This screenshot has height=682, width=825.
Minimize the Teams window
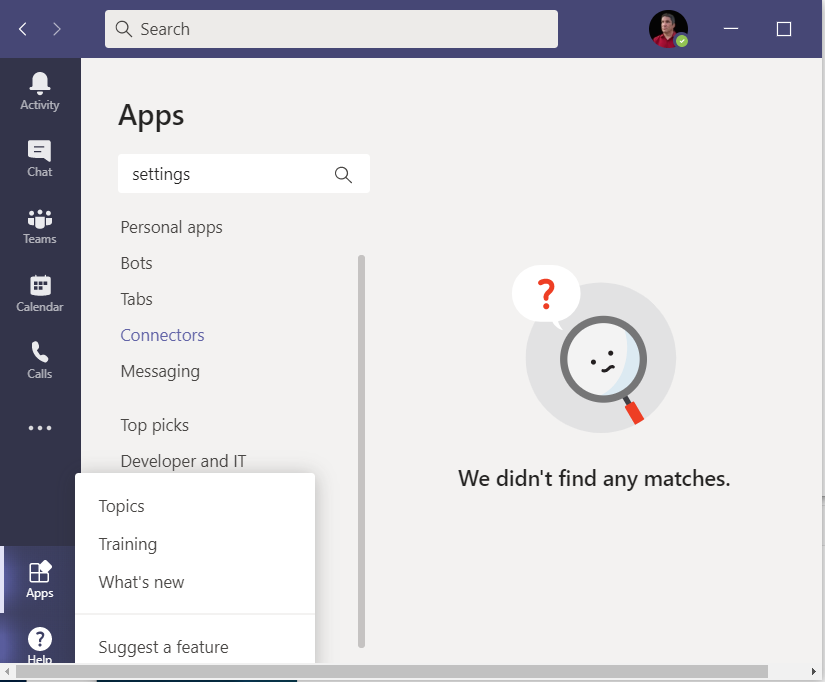click(731, 29)
